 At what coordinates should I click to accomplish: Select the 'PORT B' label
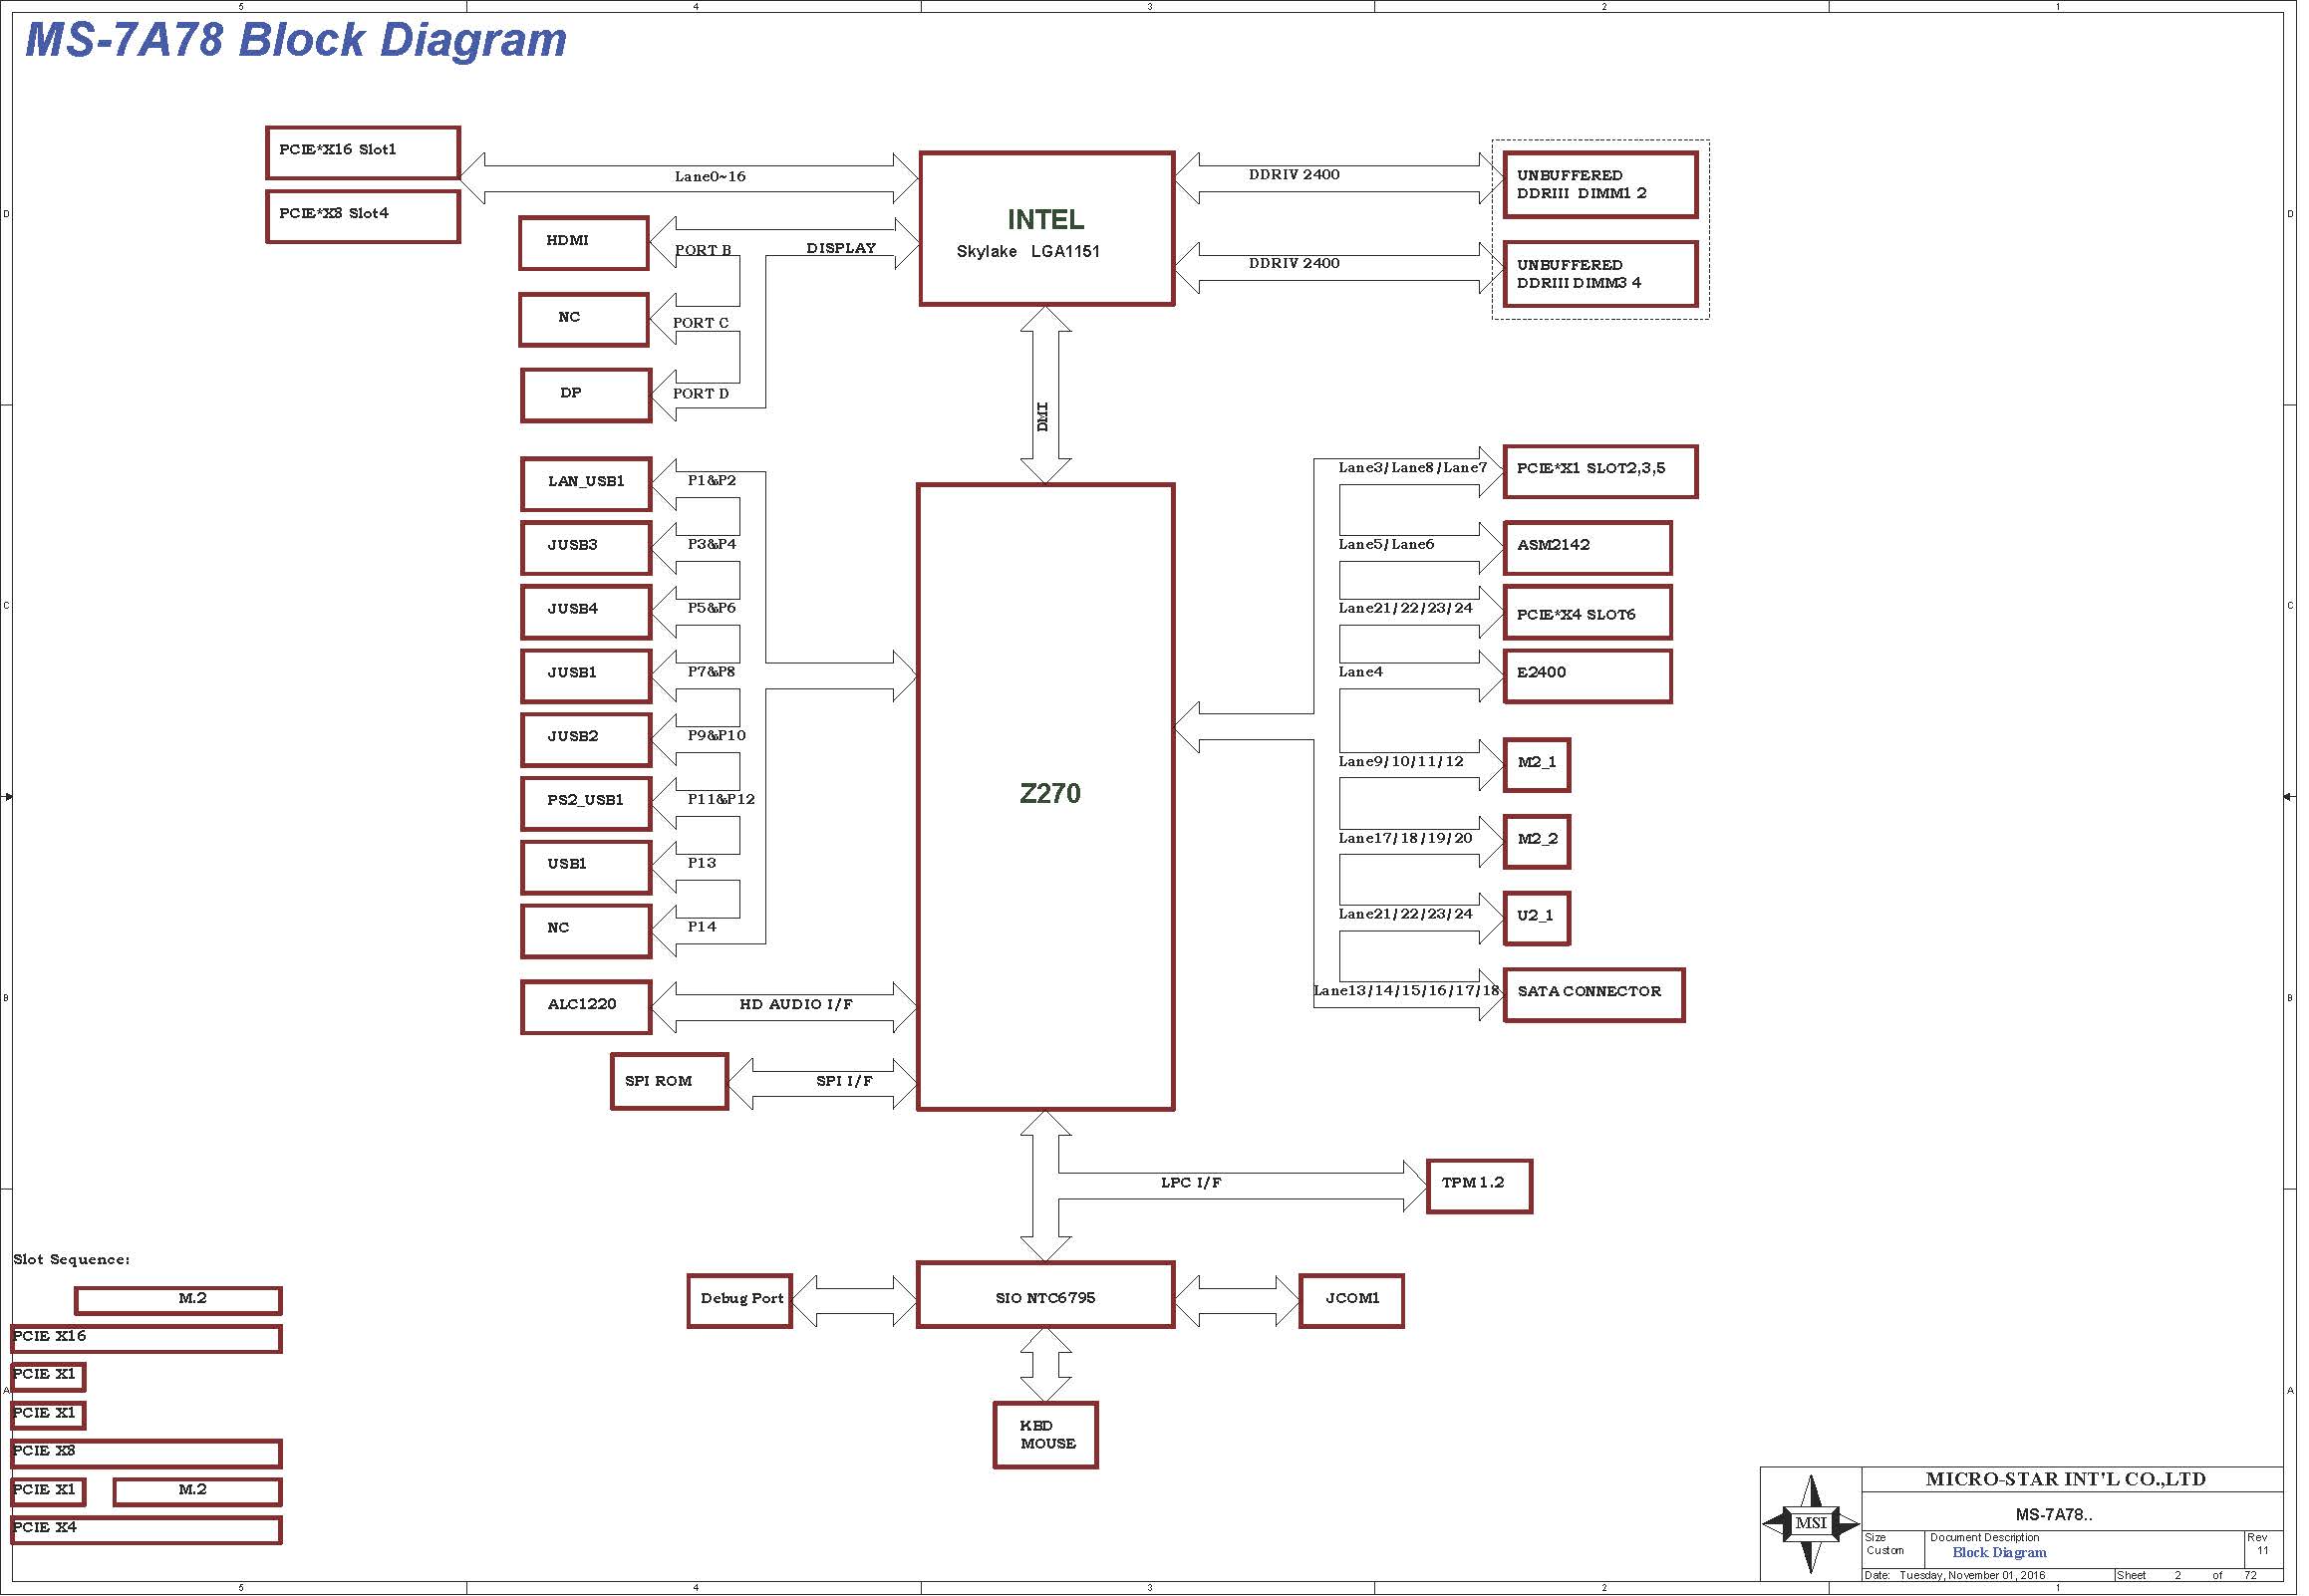point(704,250)
